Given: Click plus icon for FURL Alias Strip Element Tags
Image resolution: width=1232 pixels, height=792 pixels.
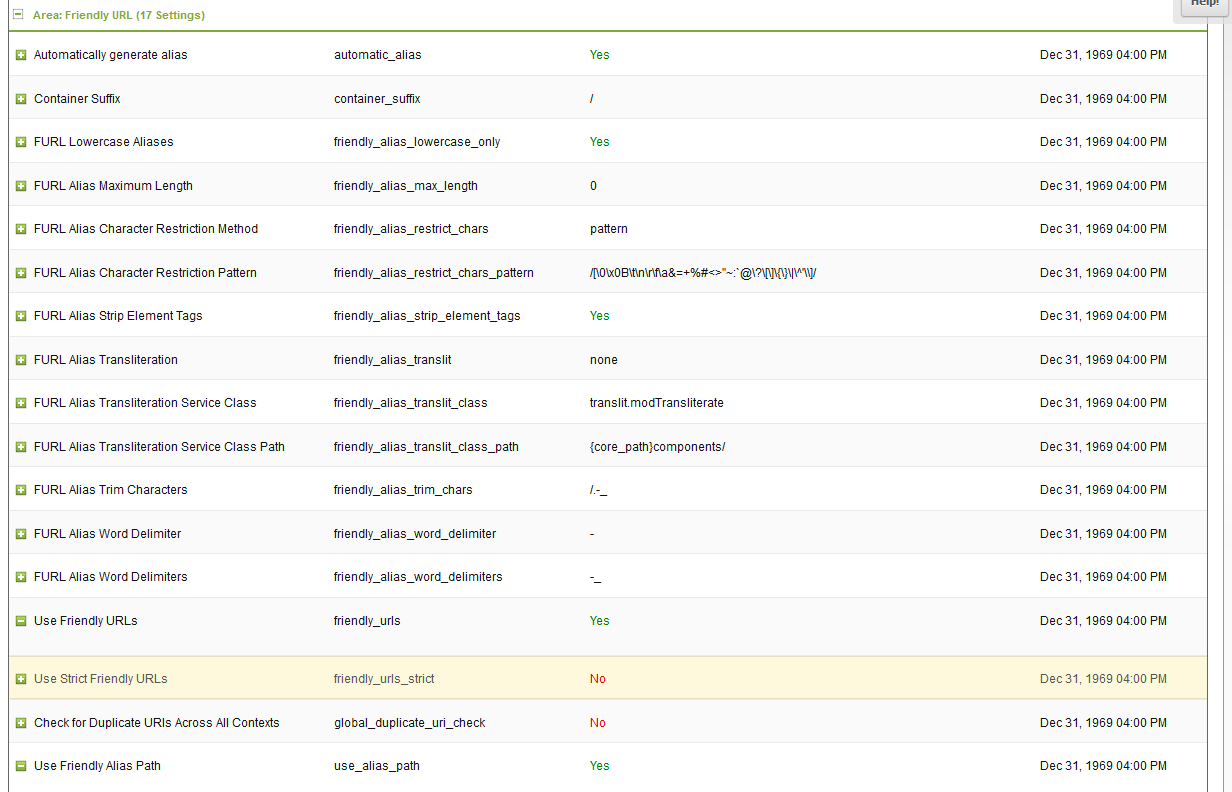Looking at the screenshot, I should pos(21,316).
